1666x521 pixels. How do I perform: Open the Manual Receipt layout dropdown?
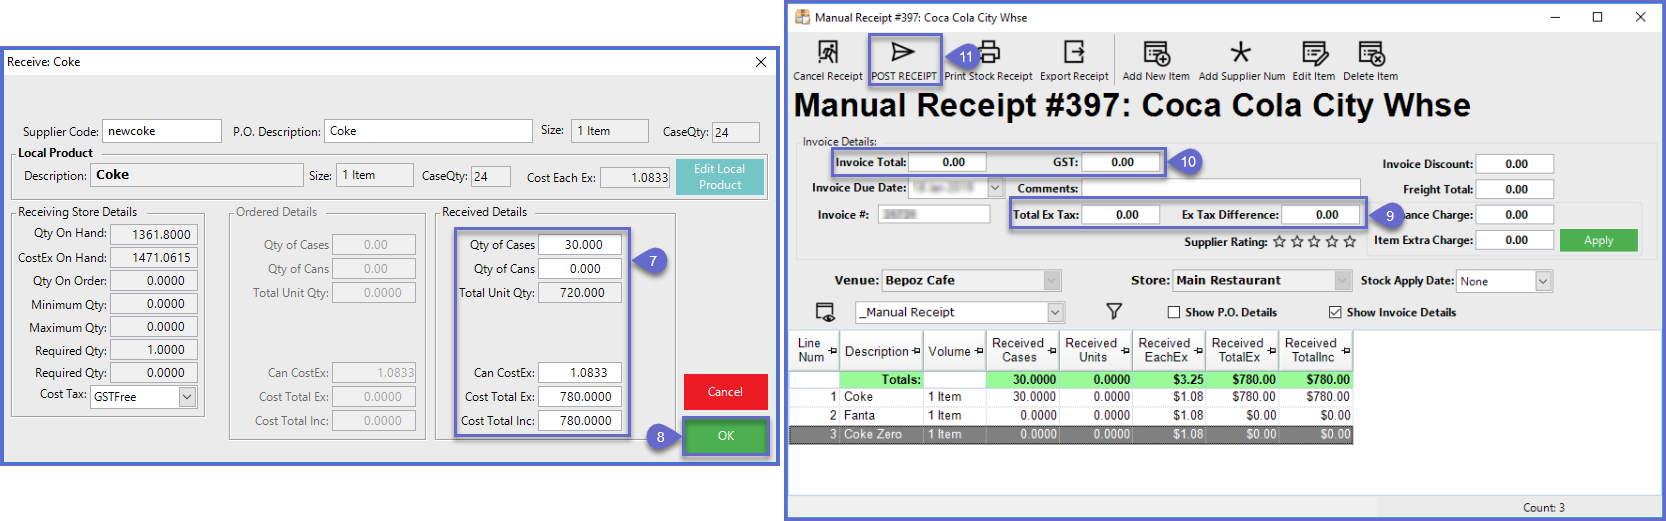point(1055,313)
